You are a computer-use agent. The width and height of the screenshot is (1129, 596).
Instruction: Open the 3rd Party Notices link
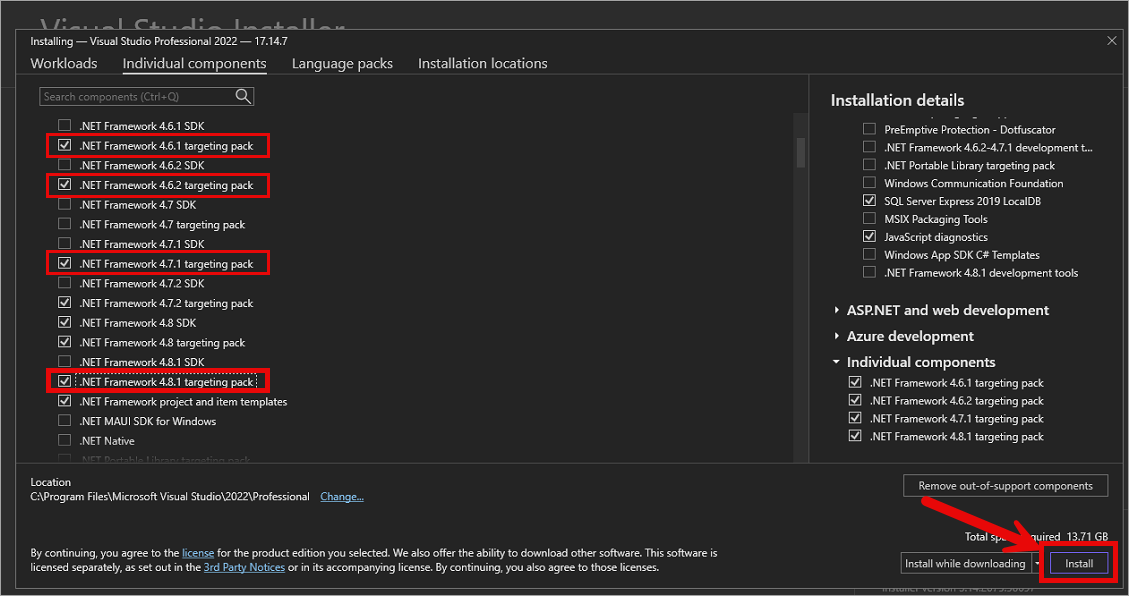(x=244, y=567)
